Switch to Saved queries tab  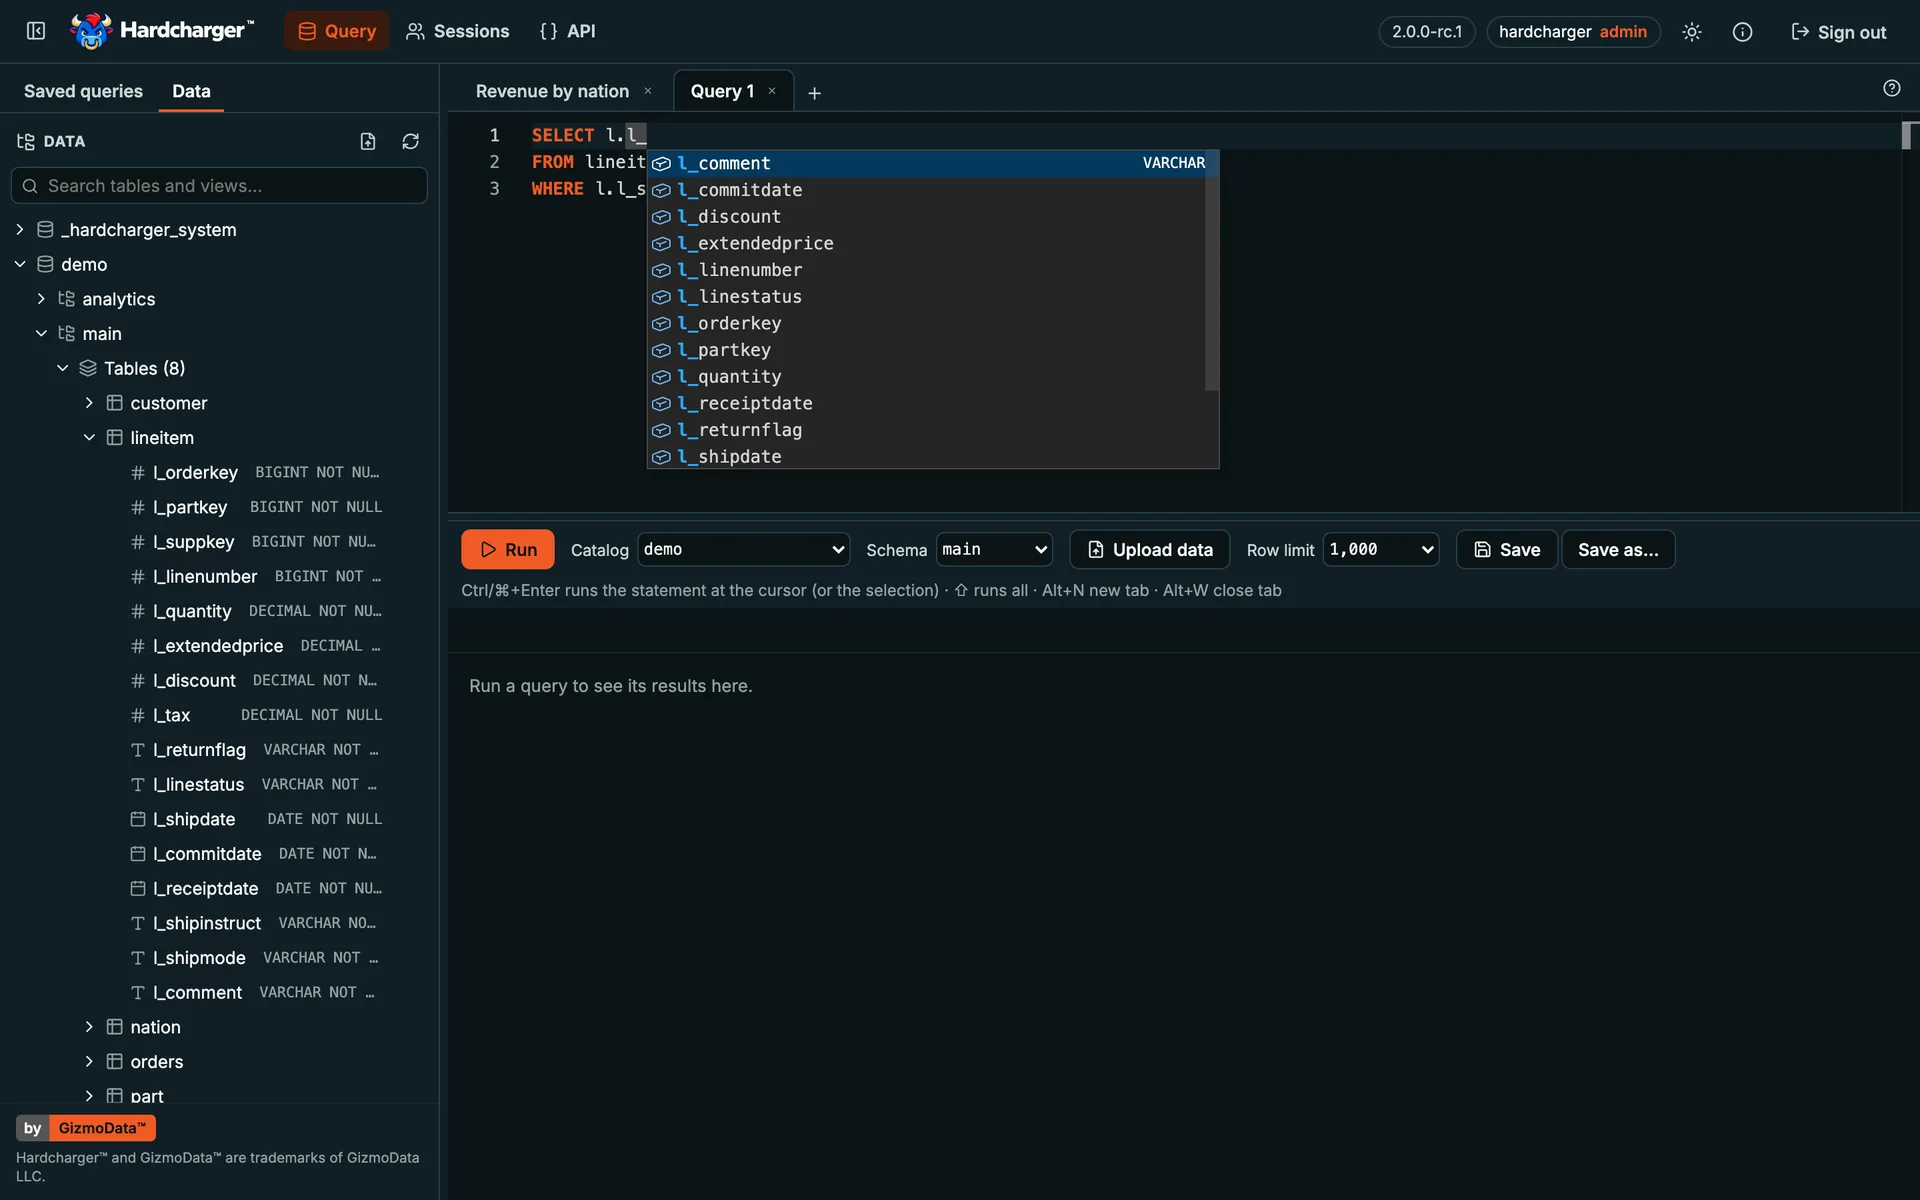[x=83, y=91]
